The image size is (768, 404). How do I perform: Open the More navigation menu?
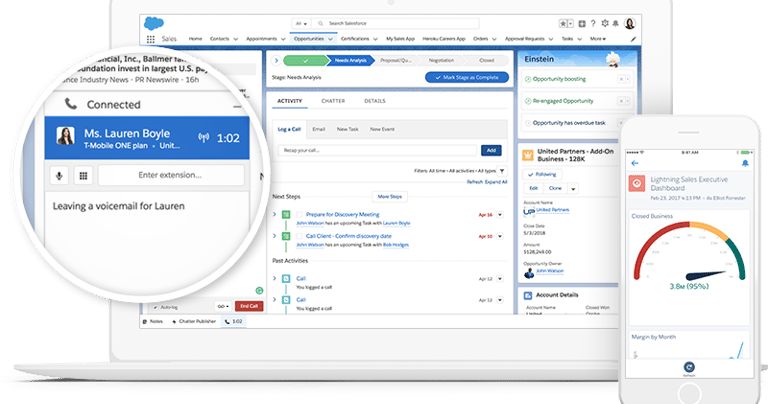(598, 39)
